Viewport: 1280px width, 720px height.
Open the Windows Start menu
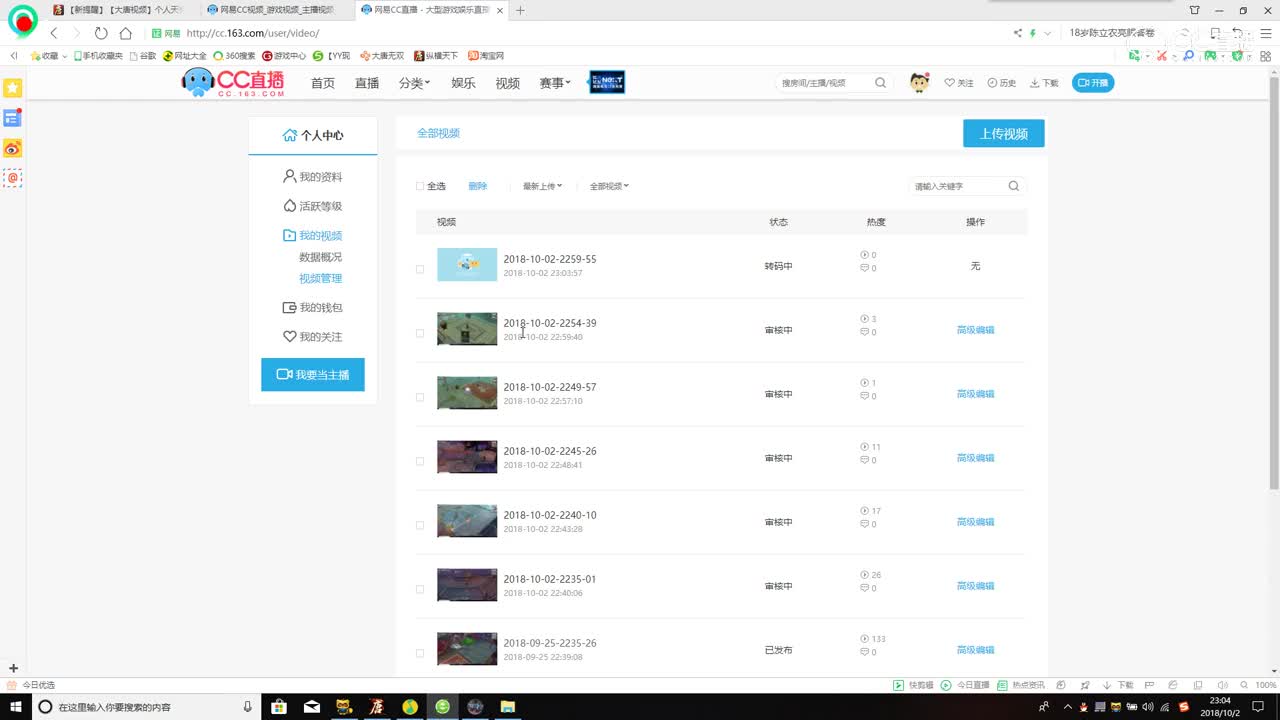pyautogui.click(x=16, y=707)
